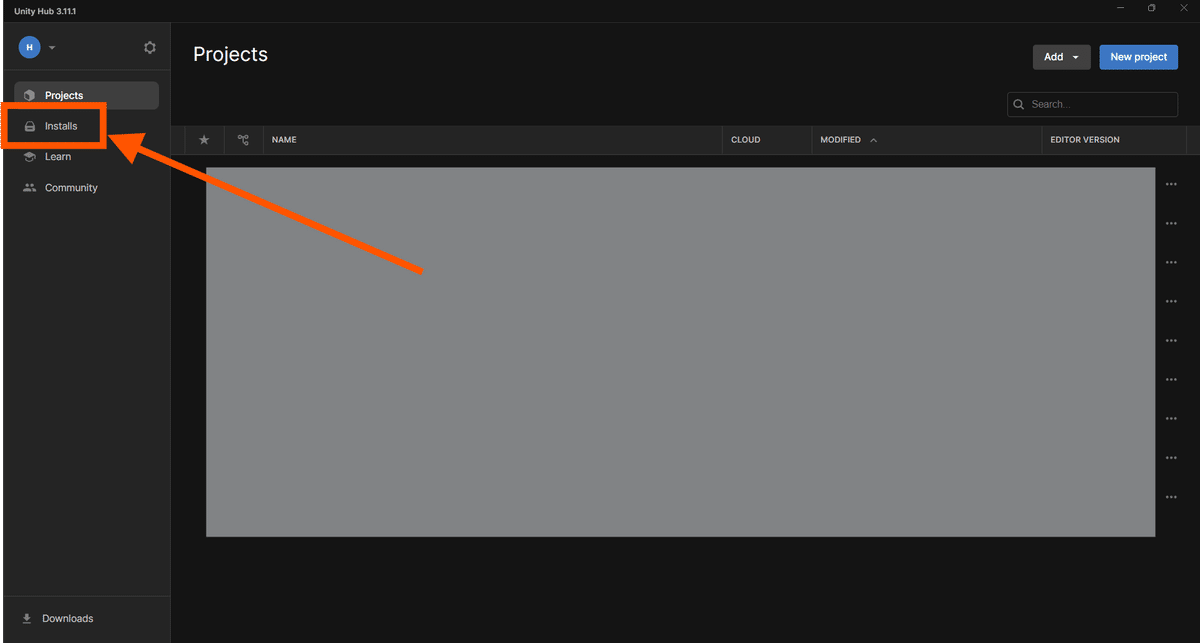The height and width of the screenshot is (643, 1200).
Task: Open the last project's three-dot menu
Action: [1171, 497]
